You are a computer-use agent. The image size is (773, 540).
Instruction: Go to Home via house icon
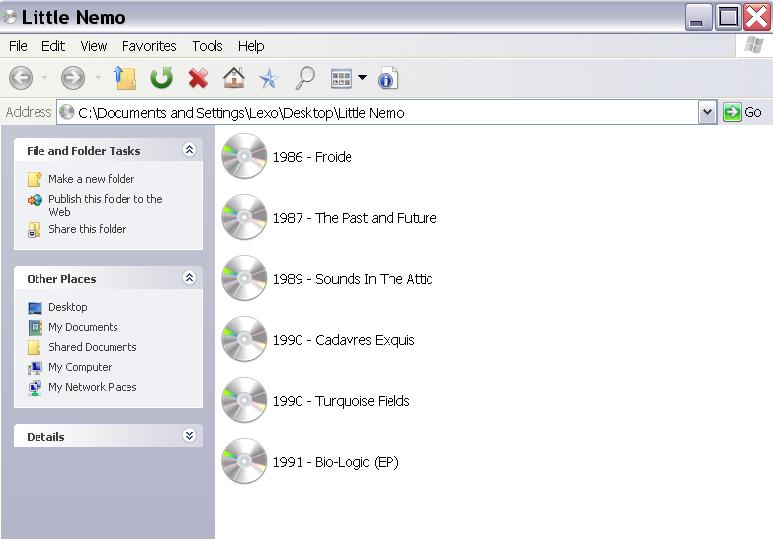click(234, 78)
